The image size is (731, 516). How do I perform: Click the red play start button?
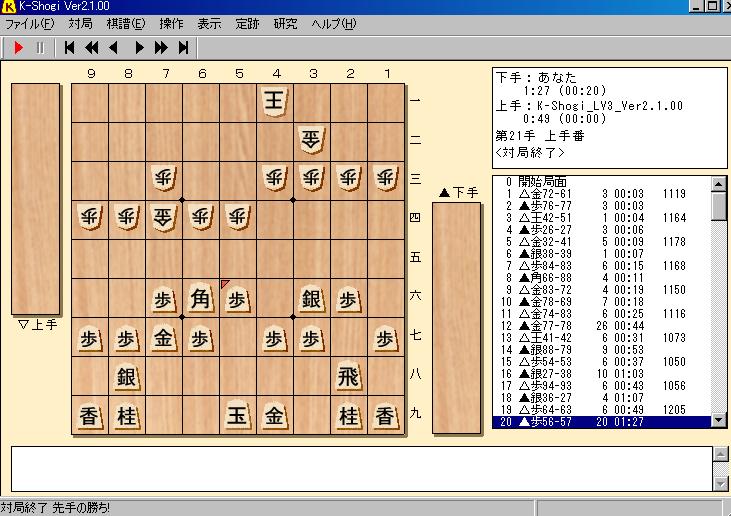coord(18,48)
